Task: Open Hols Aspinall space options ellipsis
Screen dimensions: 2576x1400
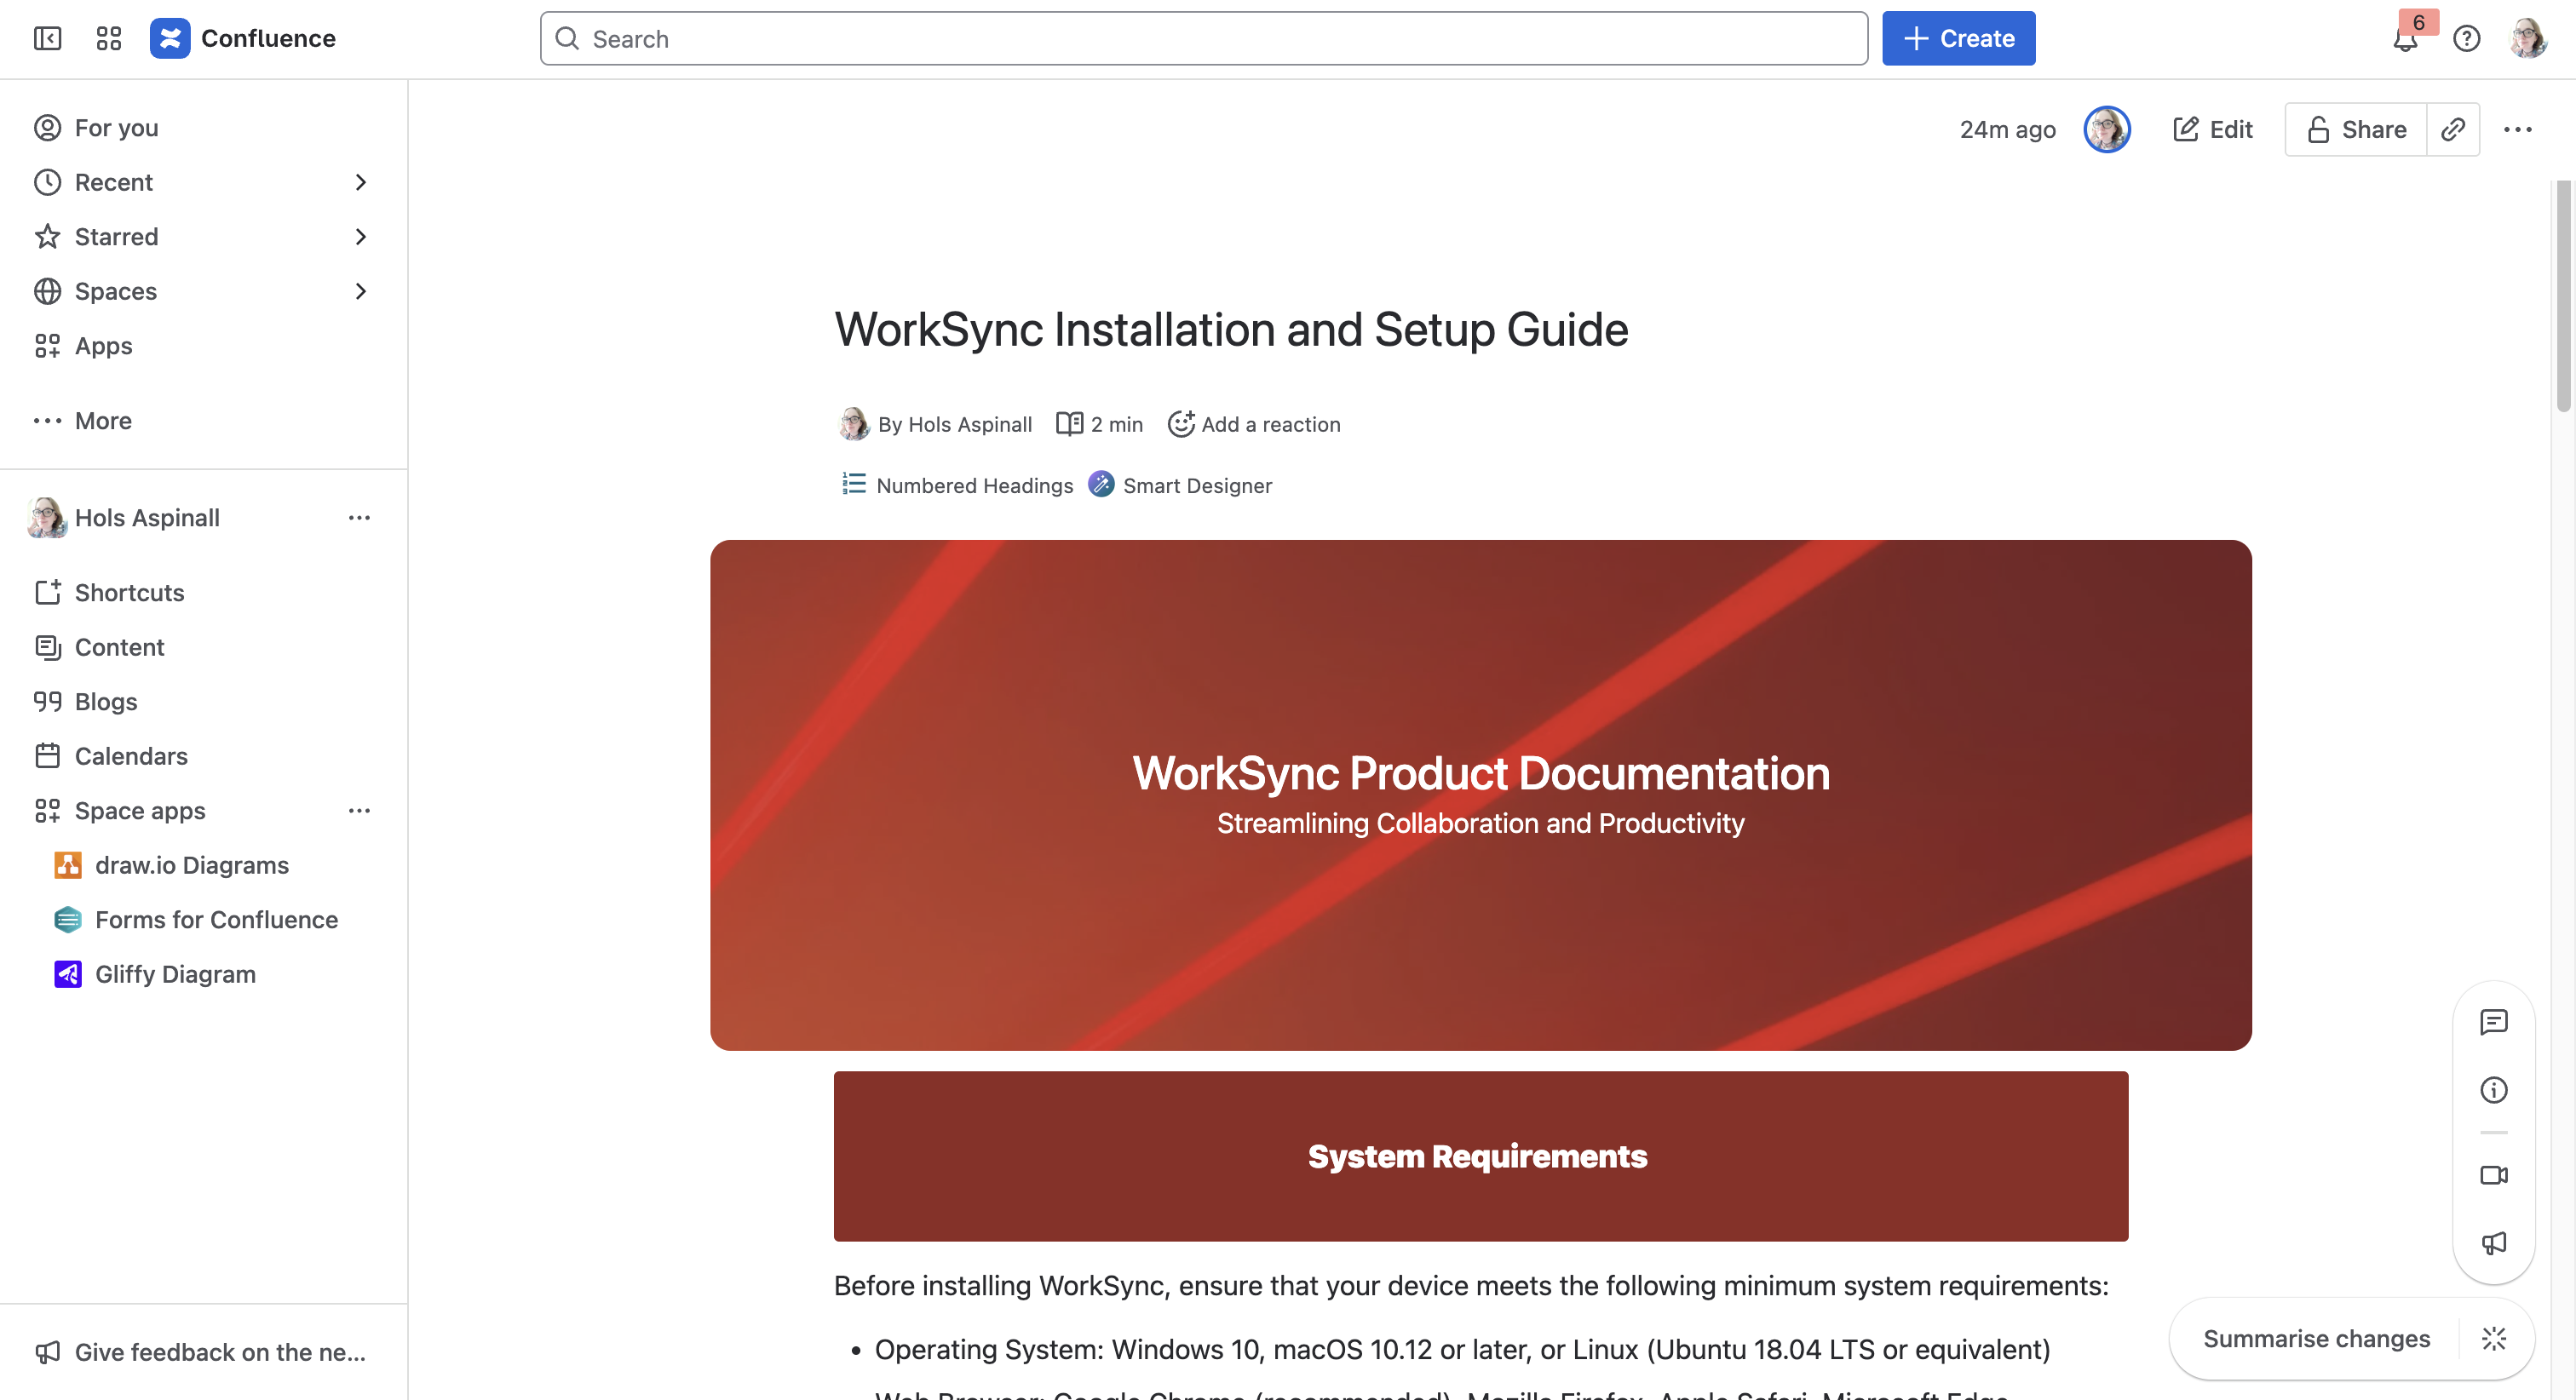Action: coord(359,517)
